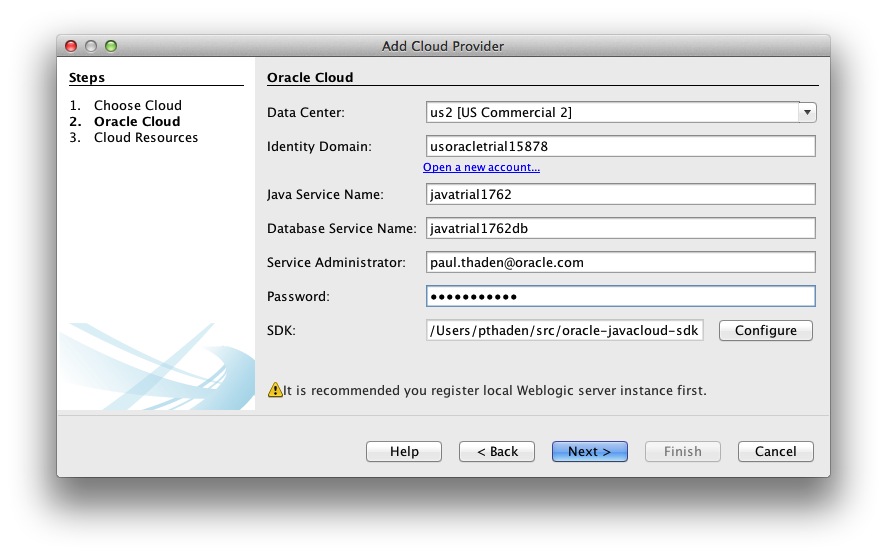Click the 'SDK:' label
The width and height of the screenshot is (887, 556).
(281, 330)
